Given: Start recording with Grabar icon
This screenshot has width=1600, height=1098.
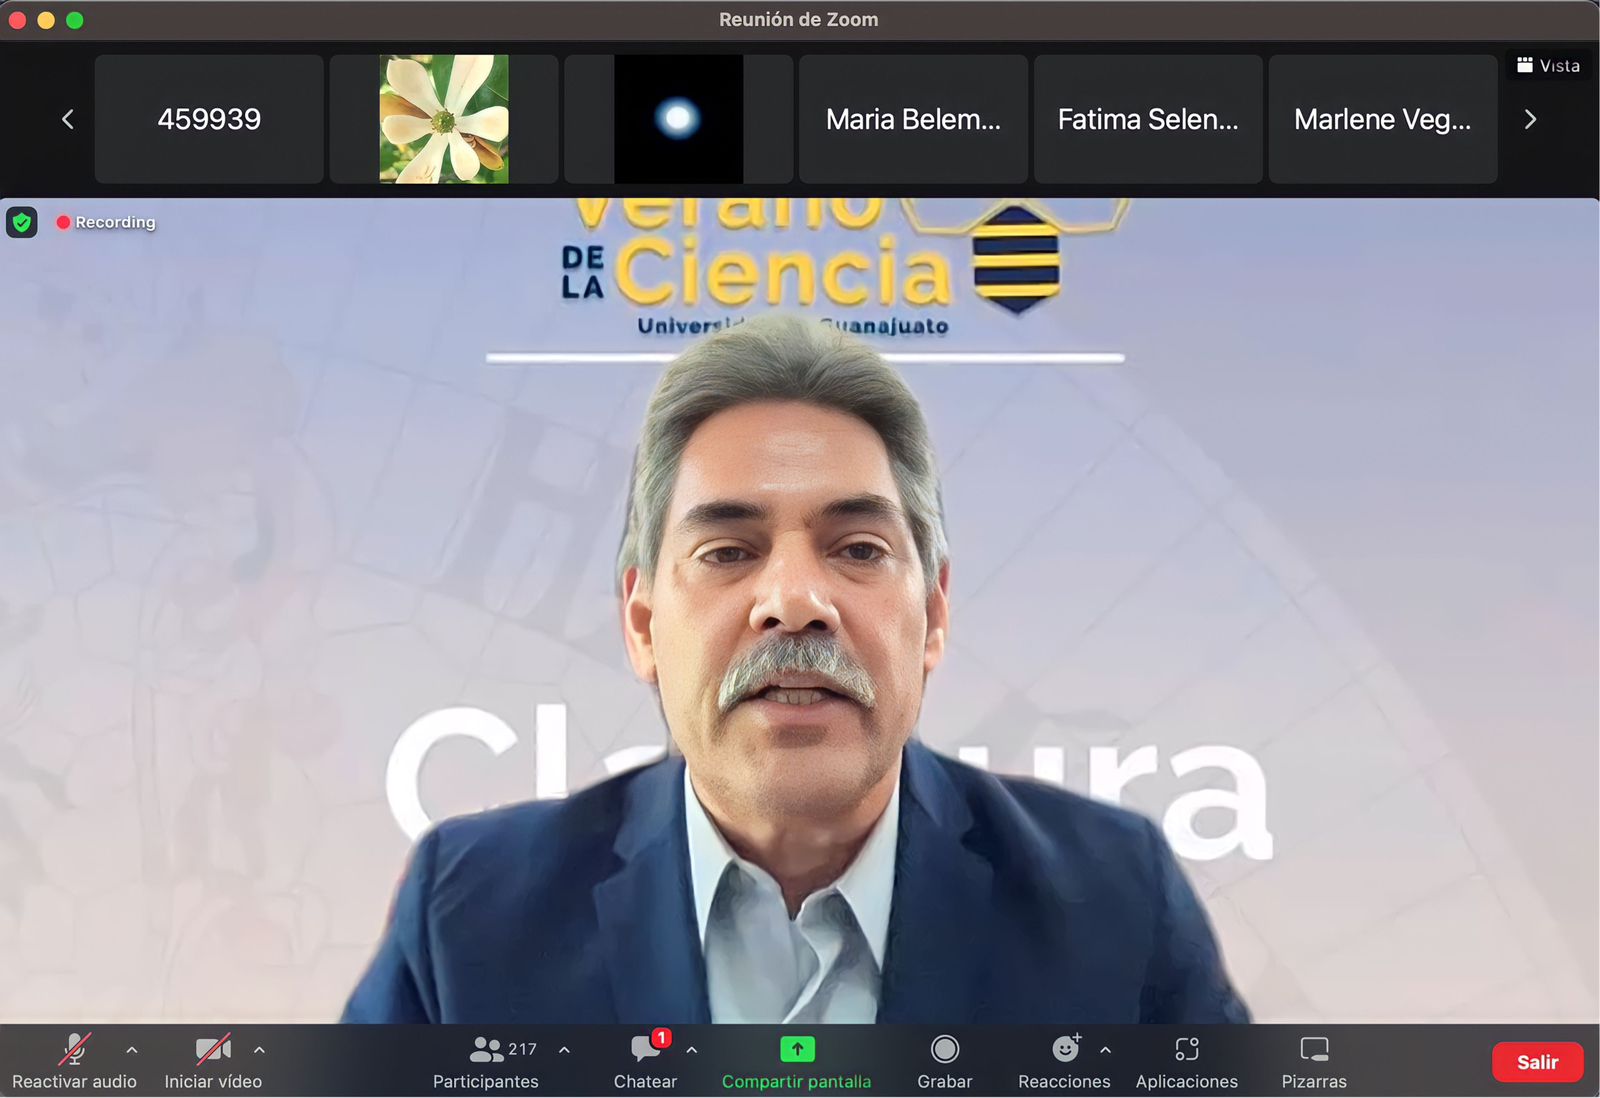Looking at the screenshot, I should (944, 1049).
